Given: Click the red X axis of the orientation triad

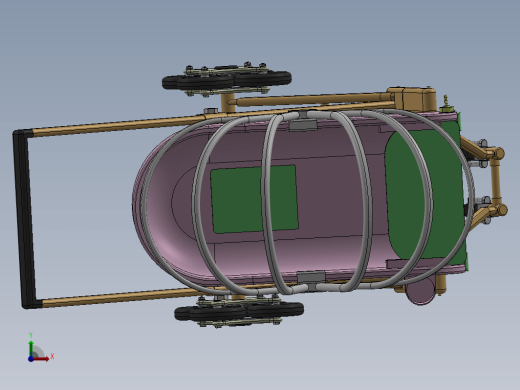Looking at the screenshot, I should [x=41, y=359].
